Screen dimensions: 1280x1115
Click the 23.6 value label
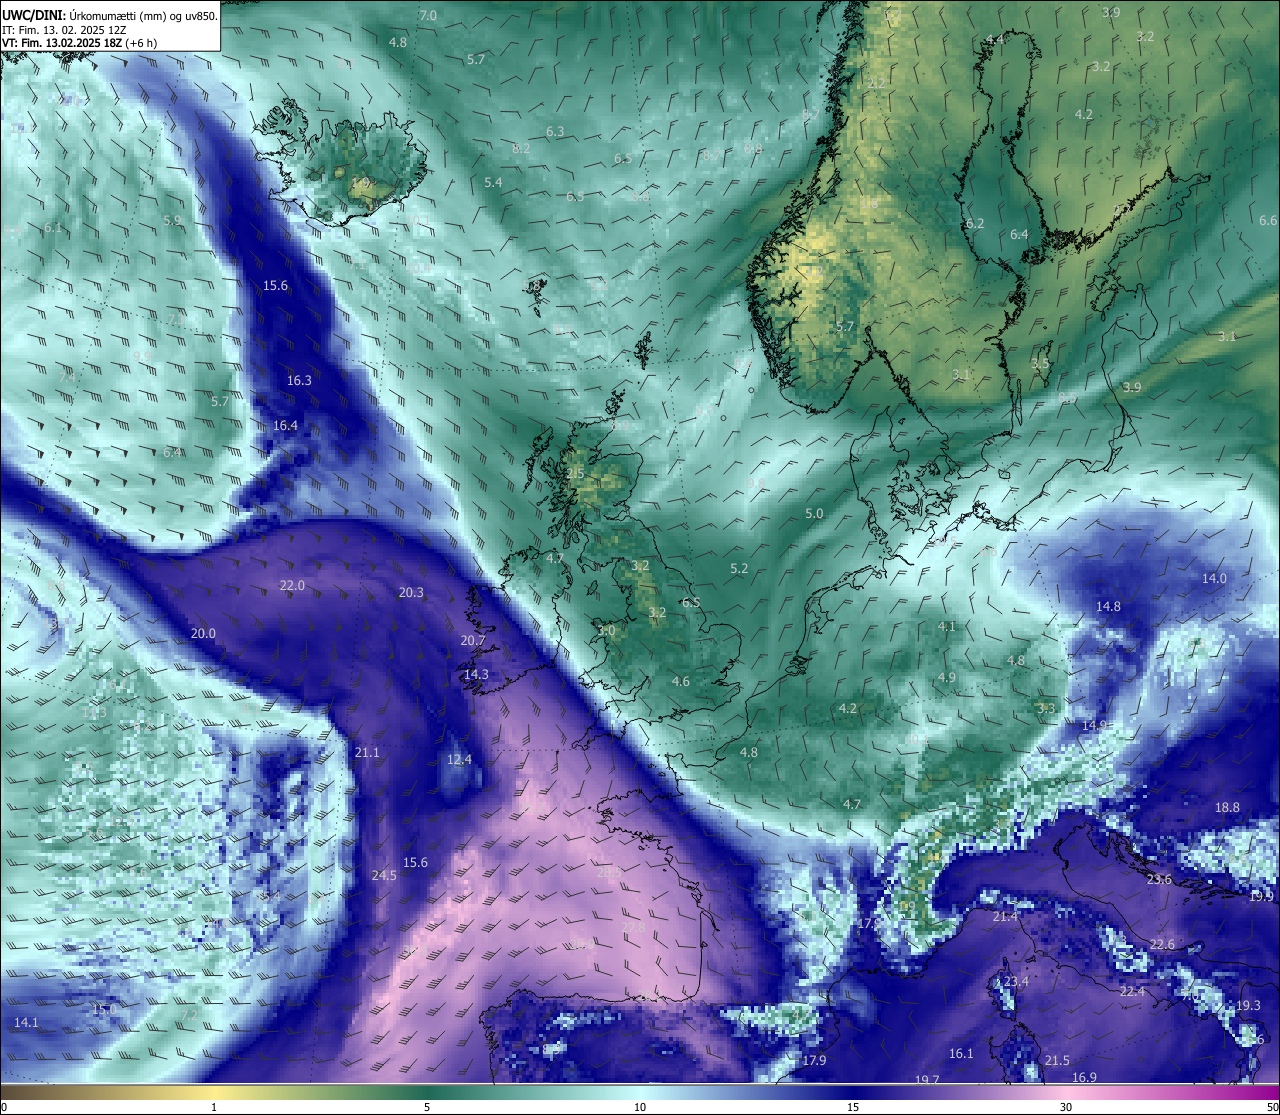[x=1159, y=879]
